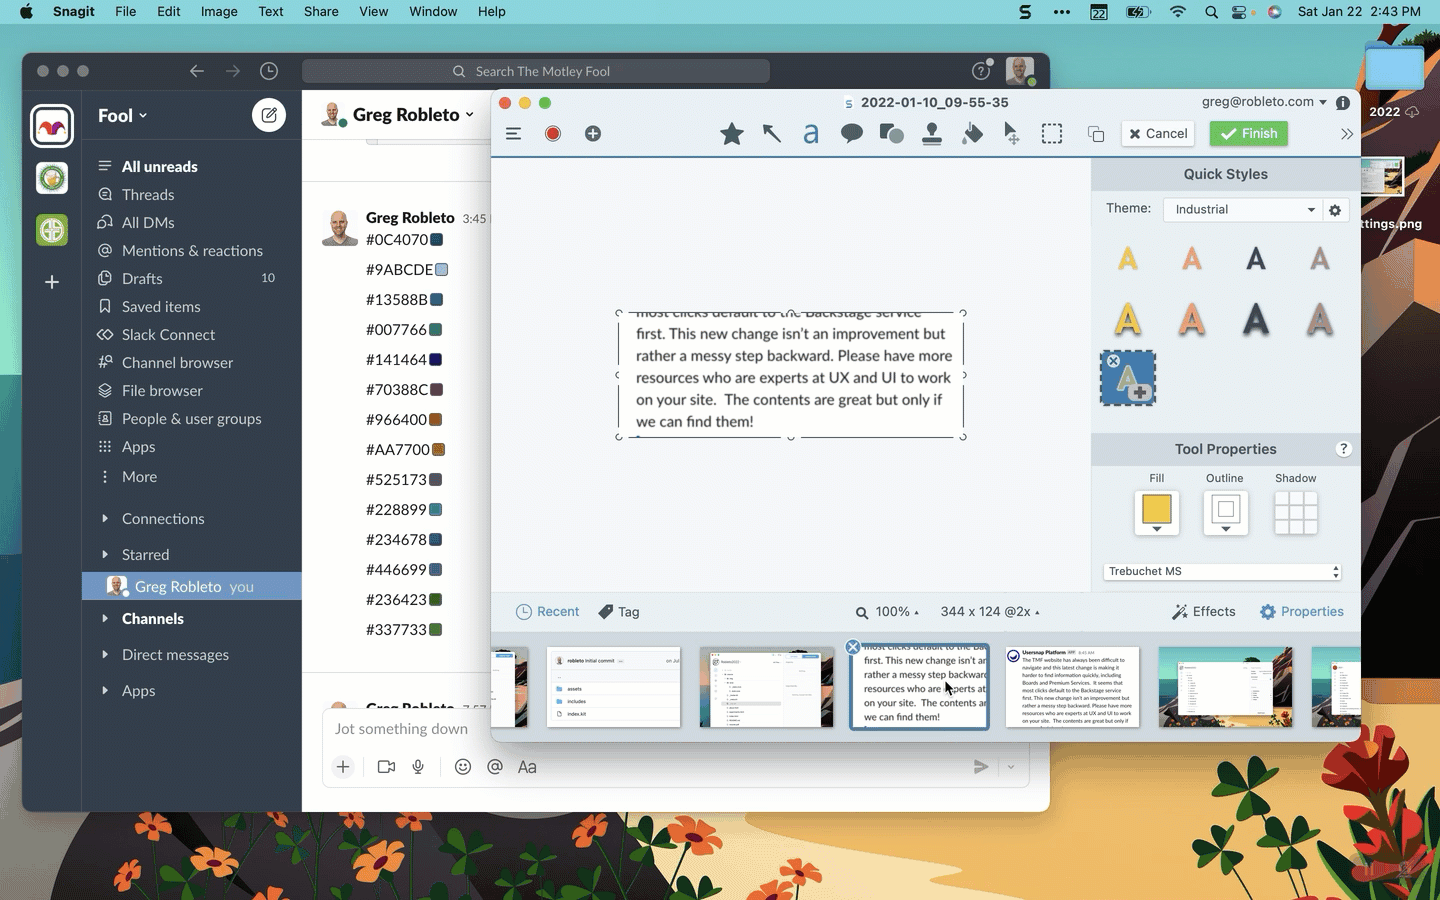Open theme settings gear in Quick Styles

(1335, 210)
